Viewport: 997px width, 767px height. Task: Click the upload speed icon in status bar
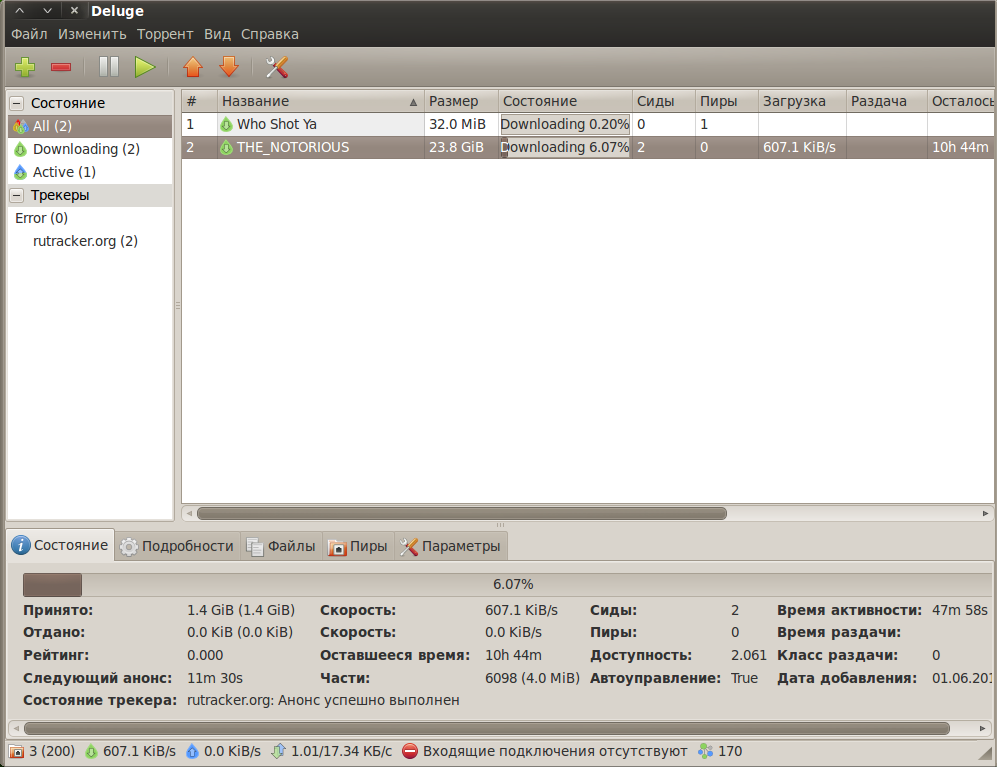[x=192, y=752]
